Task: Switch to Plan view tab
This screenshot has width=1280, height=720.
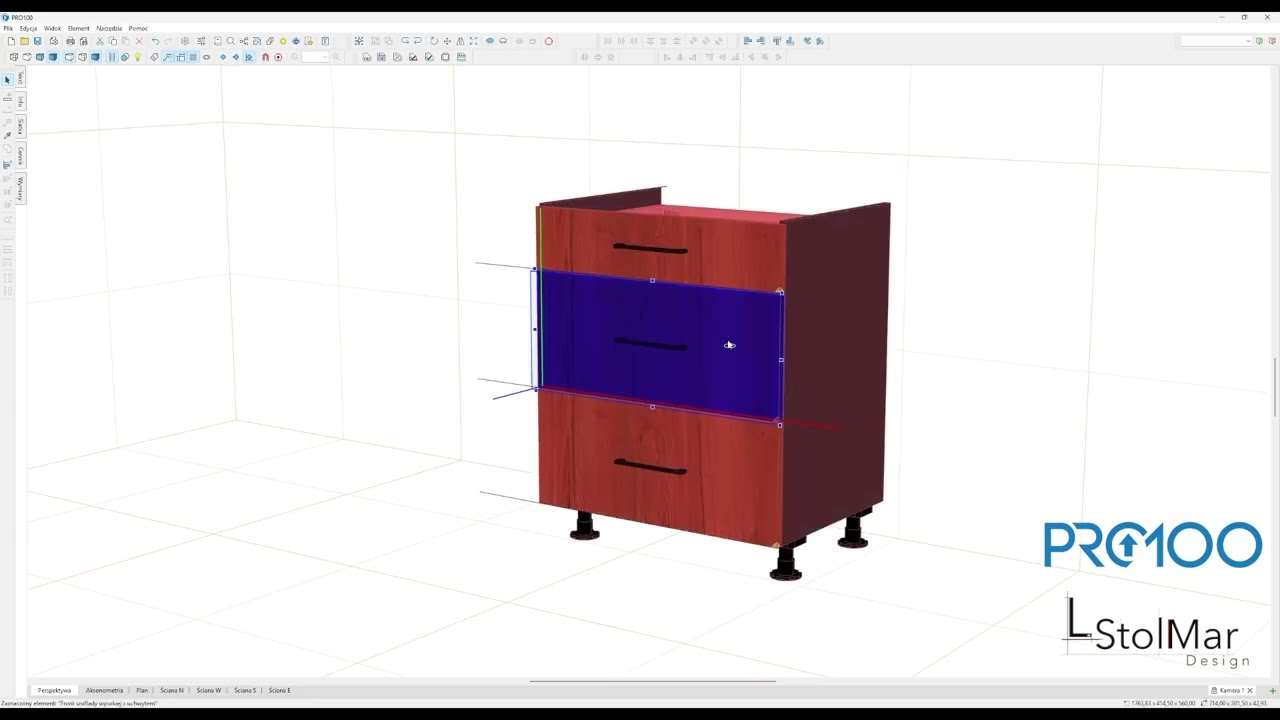Action: [x=142, y=690]
